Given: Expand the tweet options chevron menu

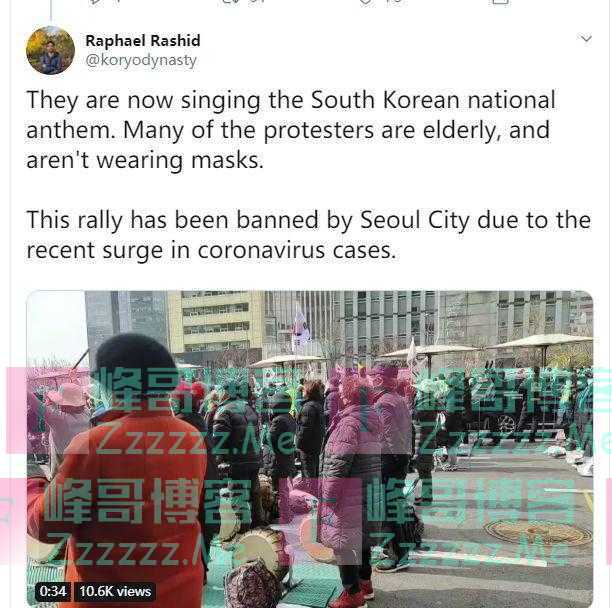Looking at the screenshot, I should pos(586,39).
